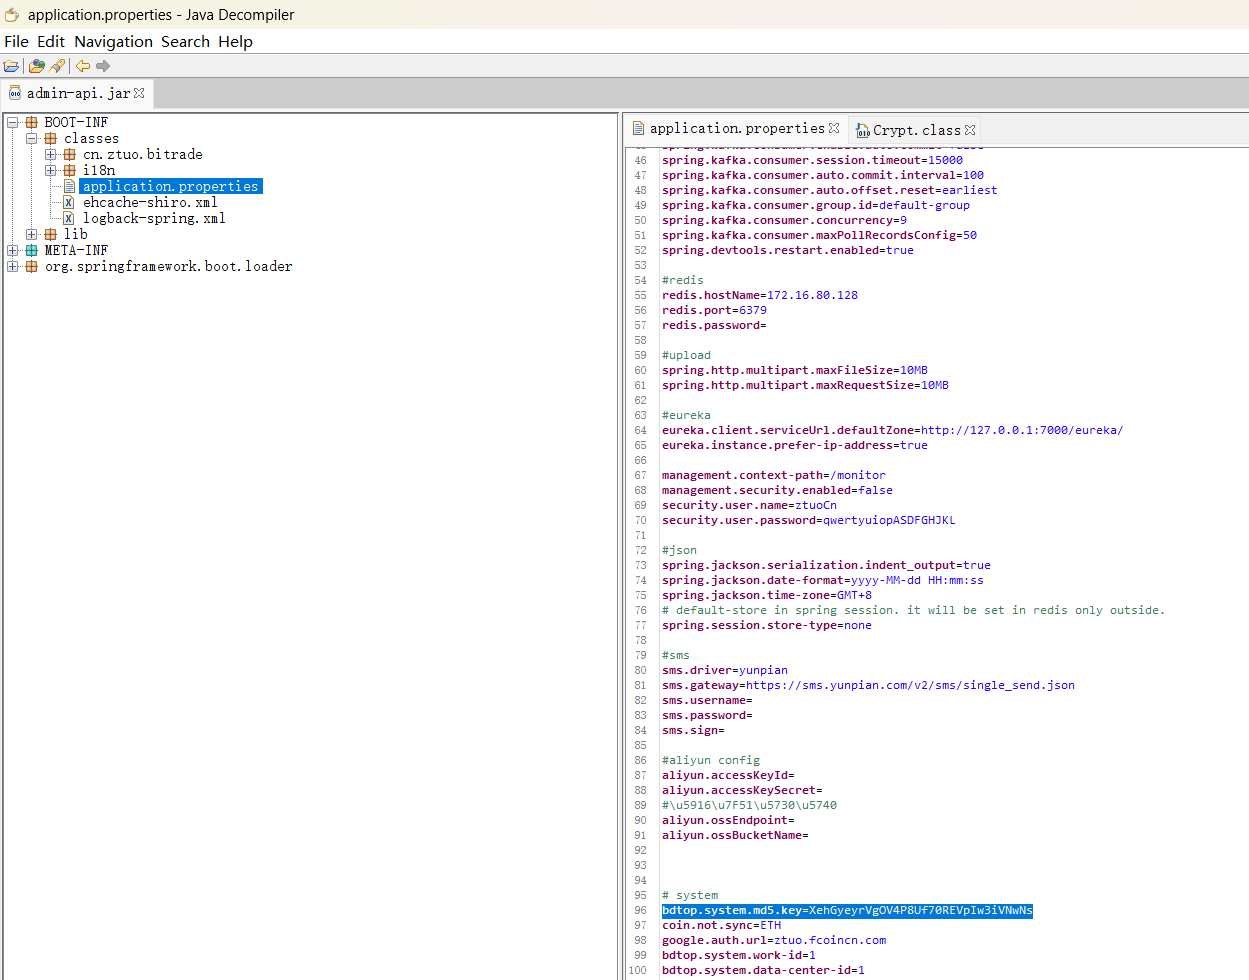Collapse the classes folder node
This screenshot has width=1249, height=980.
point(32,139)
